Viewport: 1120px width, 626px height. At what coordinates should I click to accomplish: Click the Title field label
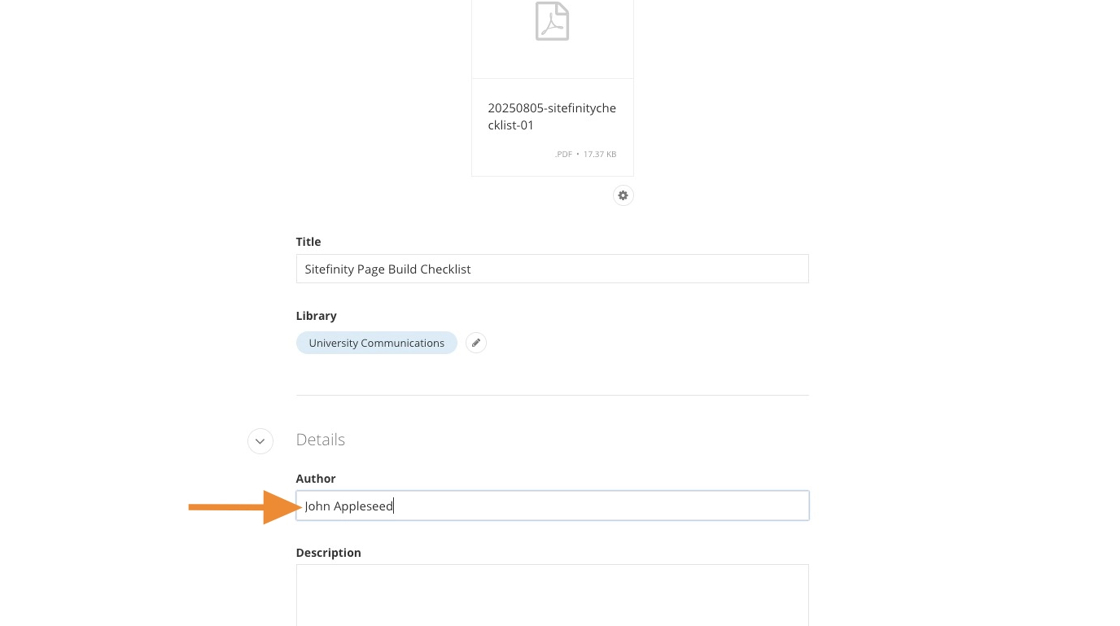pyautogui.click(x=308, y=242)
